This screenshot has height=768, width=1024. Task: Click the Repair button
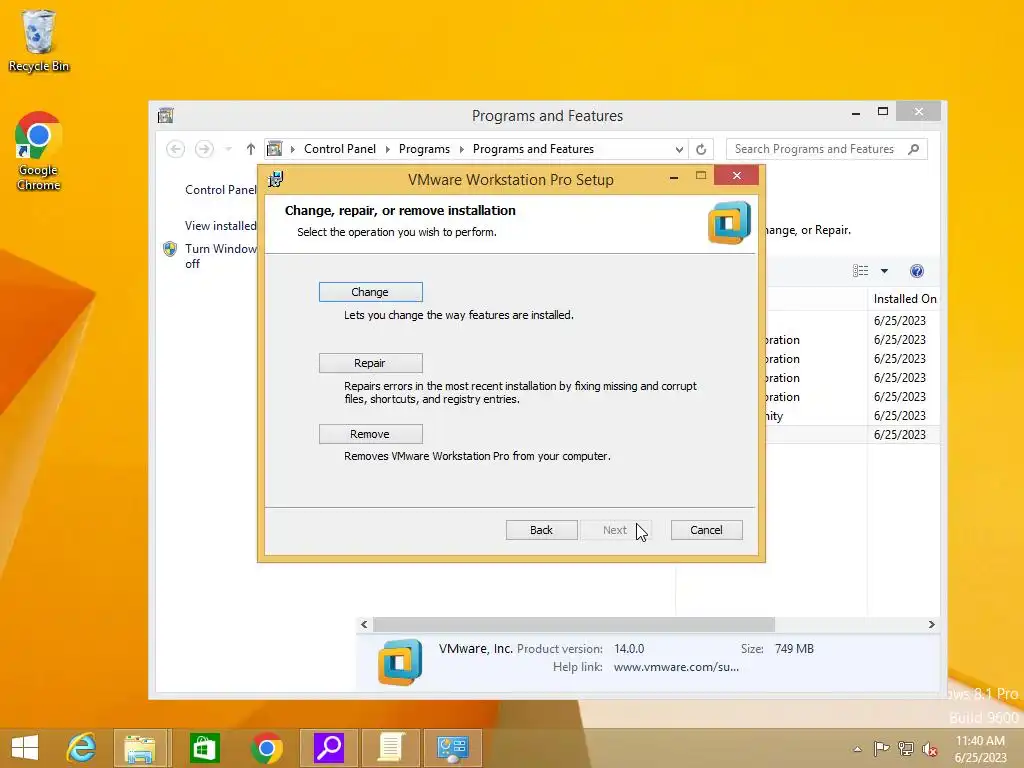click(x=370, y=363)
